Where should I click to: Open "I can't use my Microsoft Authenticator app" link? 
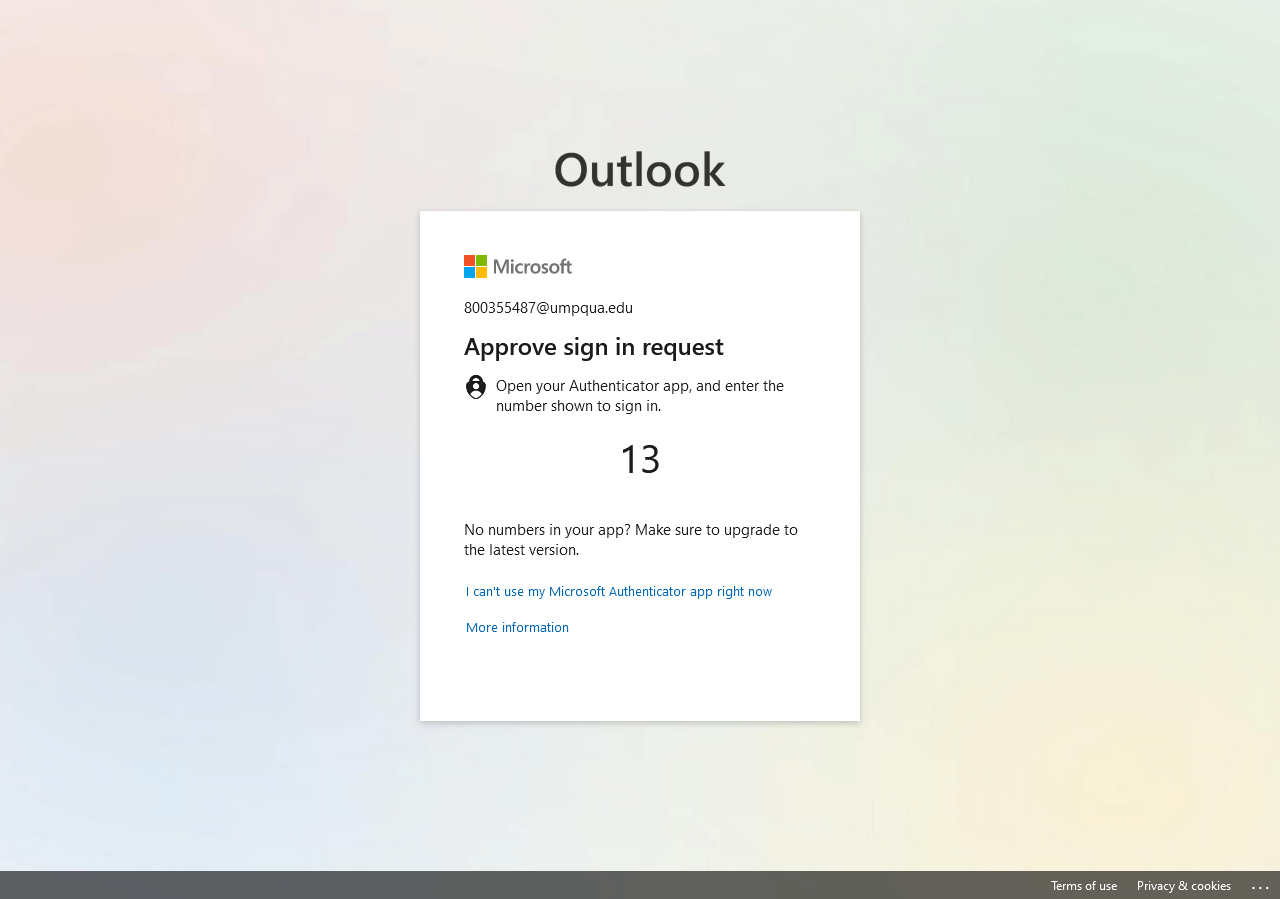(618, 591)
